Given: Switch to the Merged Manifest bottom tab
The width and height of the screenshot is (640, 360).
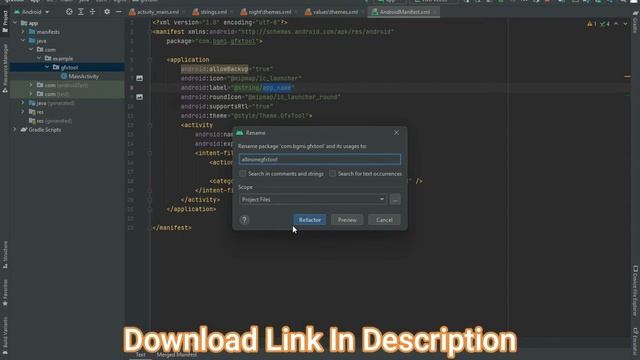Looking at the screenshot, I should click(177, 355).
